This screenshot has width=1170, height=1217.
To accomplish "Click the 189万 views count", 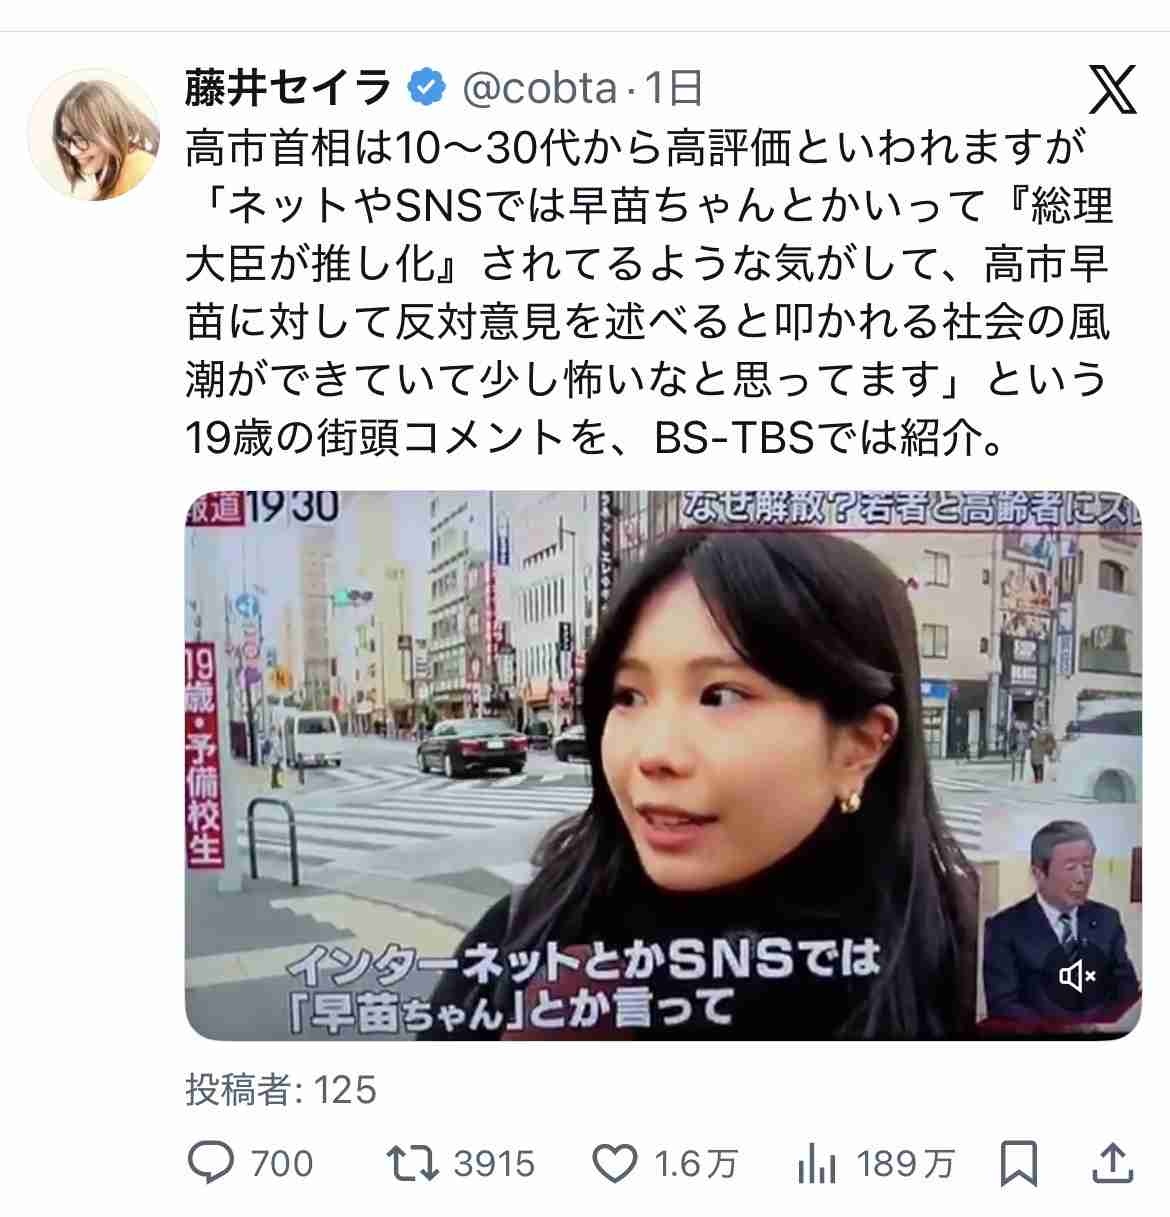I will click(x=905, y=1164).
